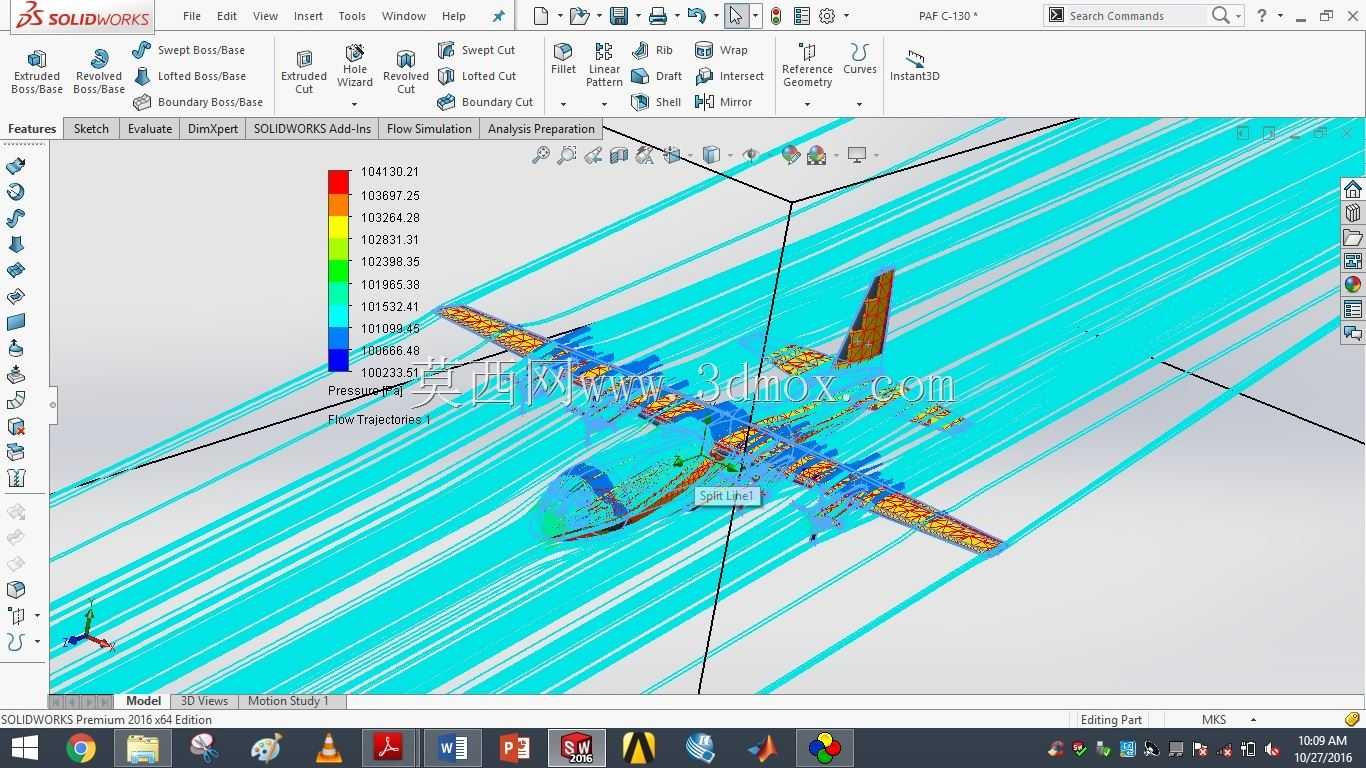Open the Curves tools
Viewport: 1366px width, 768px height.
[859, 59]
